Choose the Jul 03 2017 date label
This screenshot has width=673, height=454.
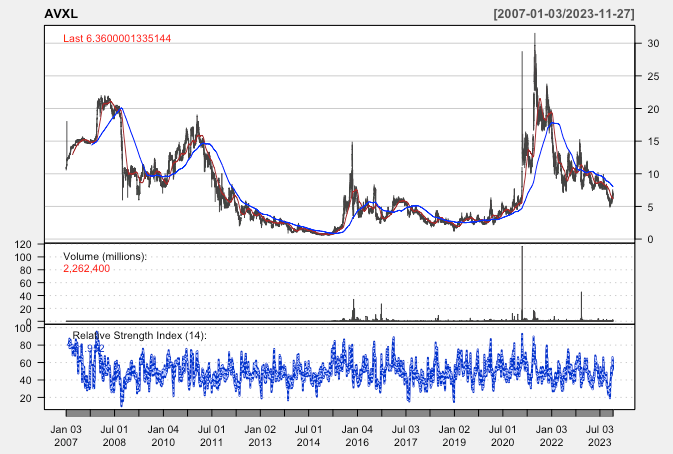pyautogui.click(x=405, y=434)
